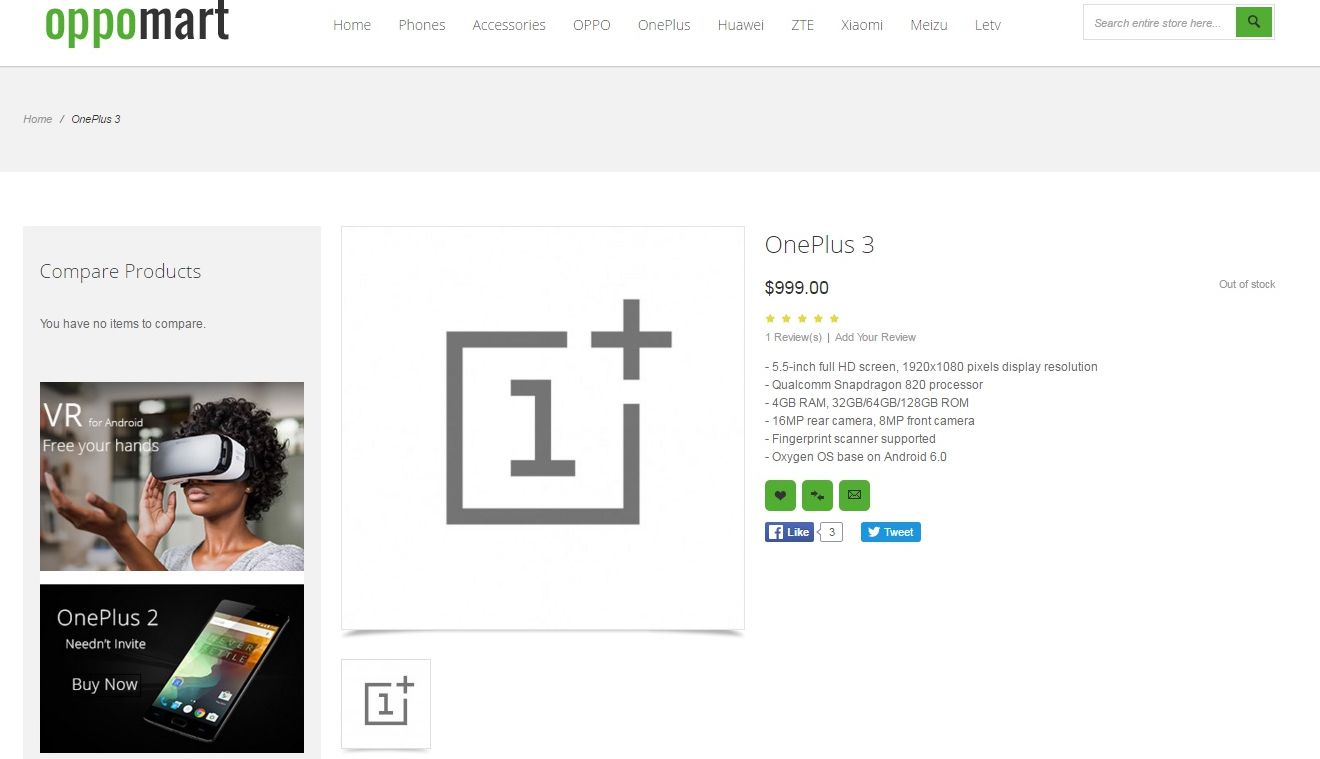The height and width of the screenshot is (759, 1320).
Task: Open the VR for Android banner
Action: click(172, 476)
